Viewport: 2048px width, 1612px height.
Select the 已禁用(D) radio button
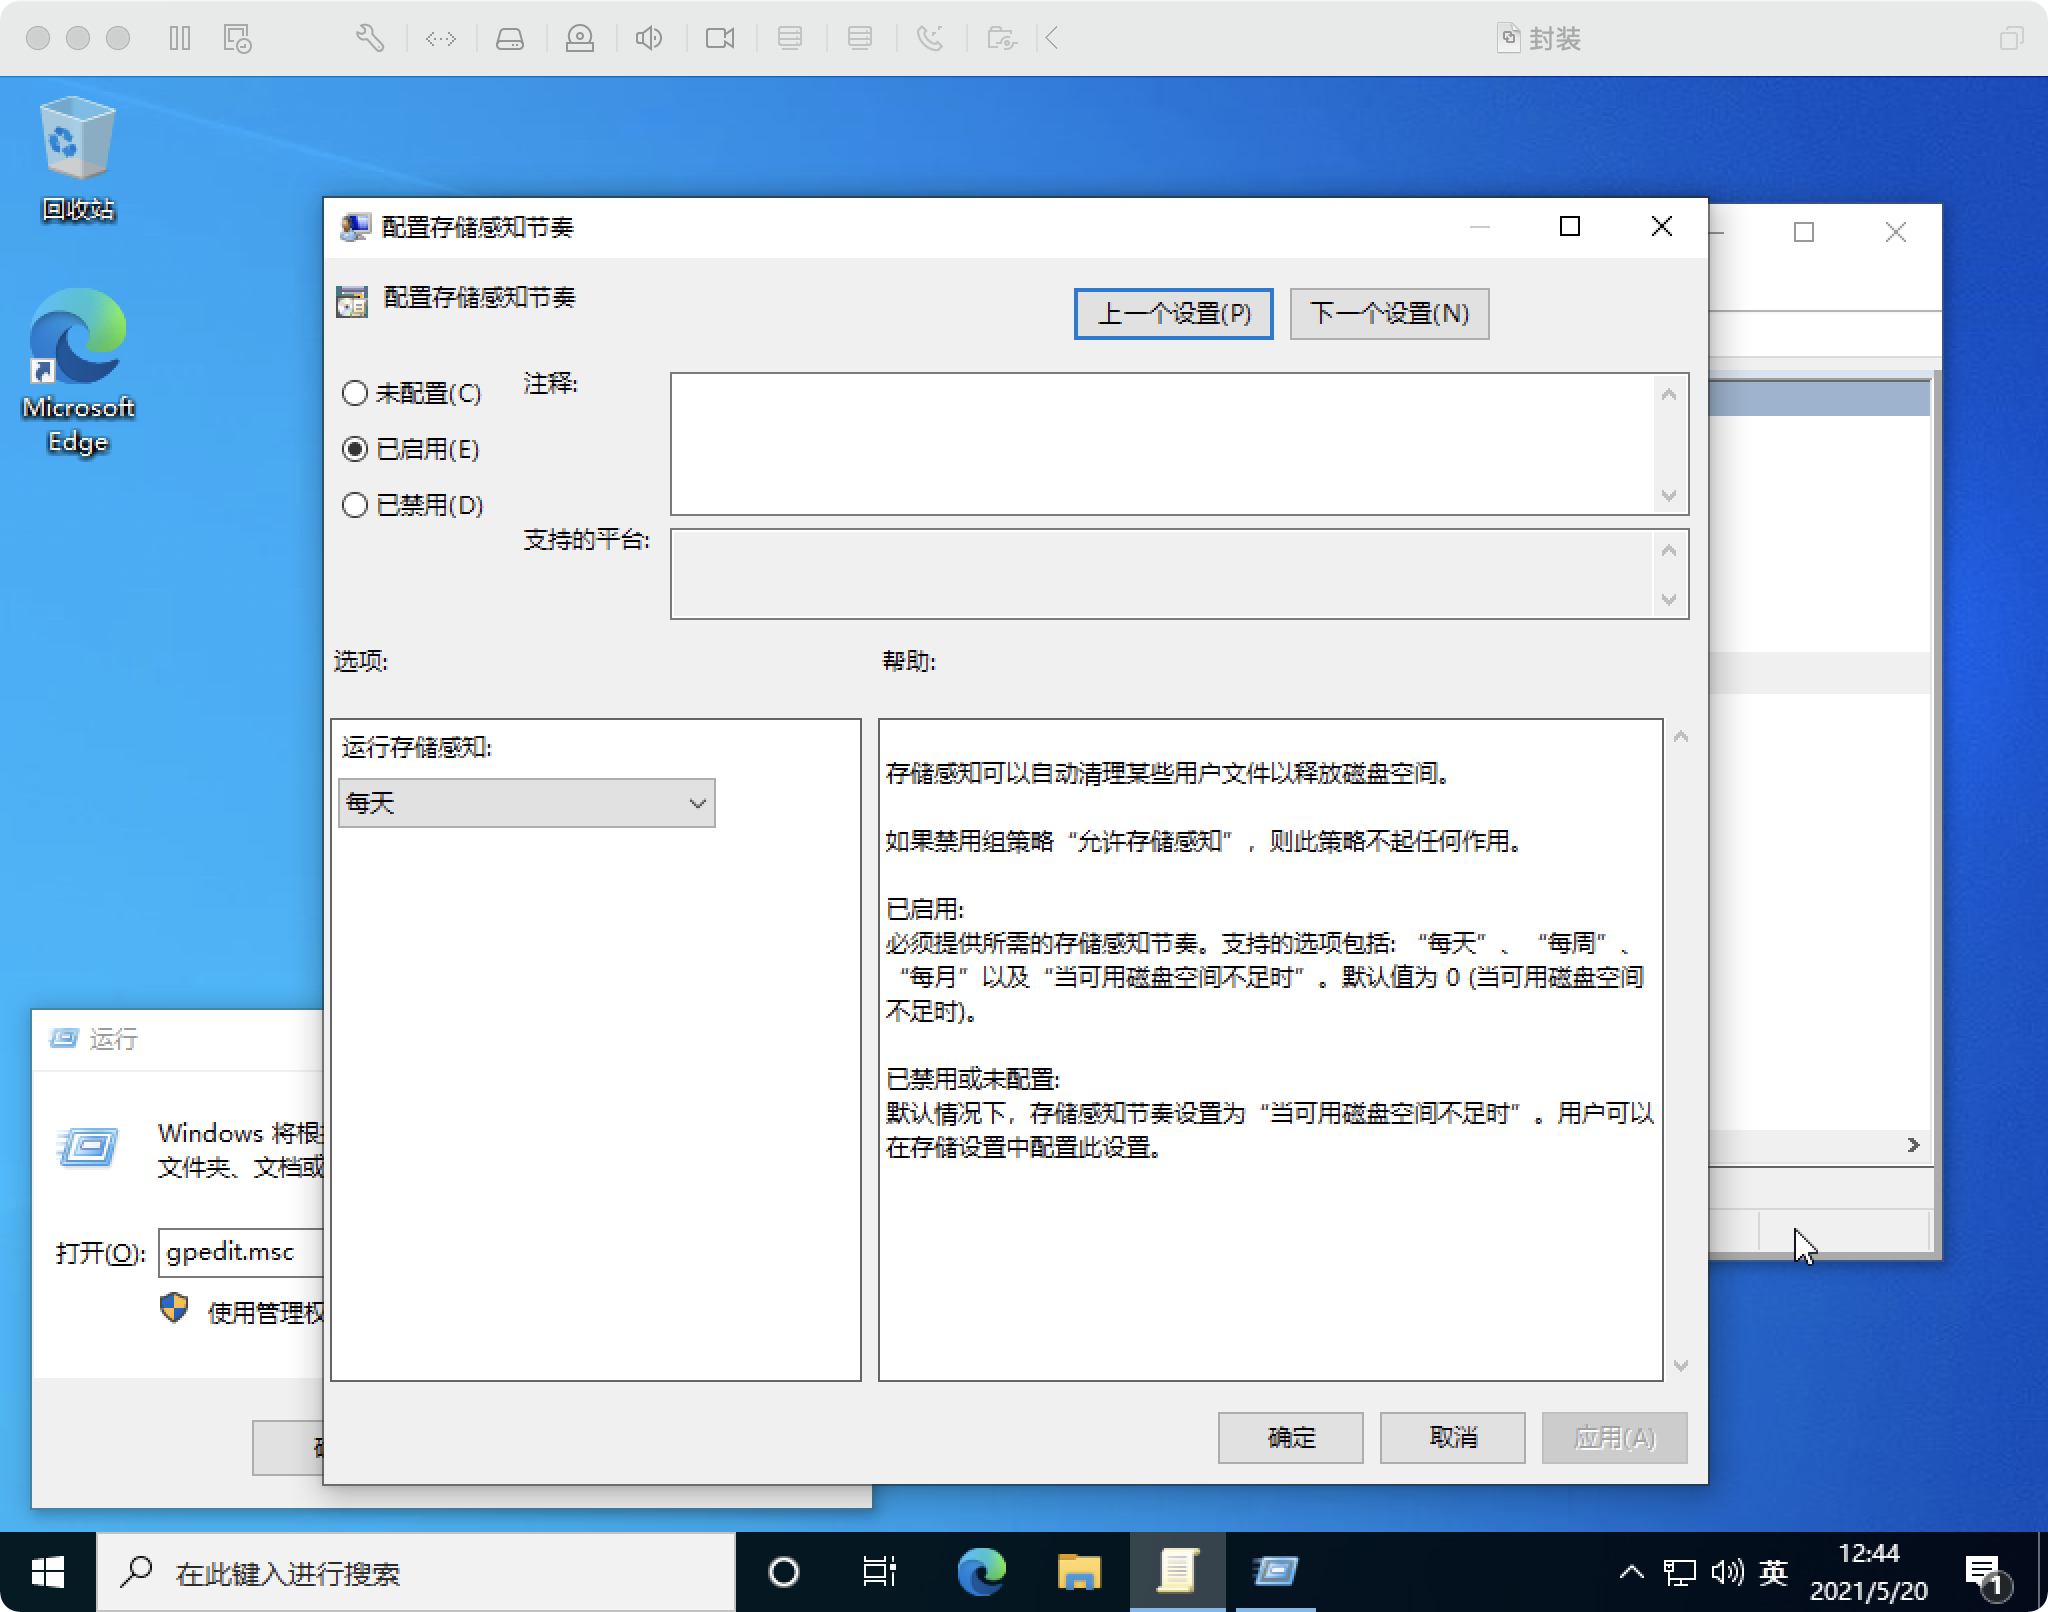pyautogui.click(x=355, y=505)
